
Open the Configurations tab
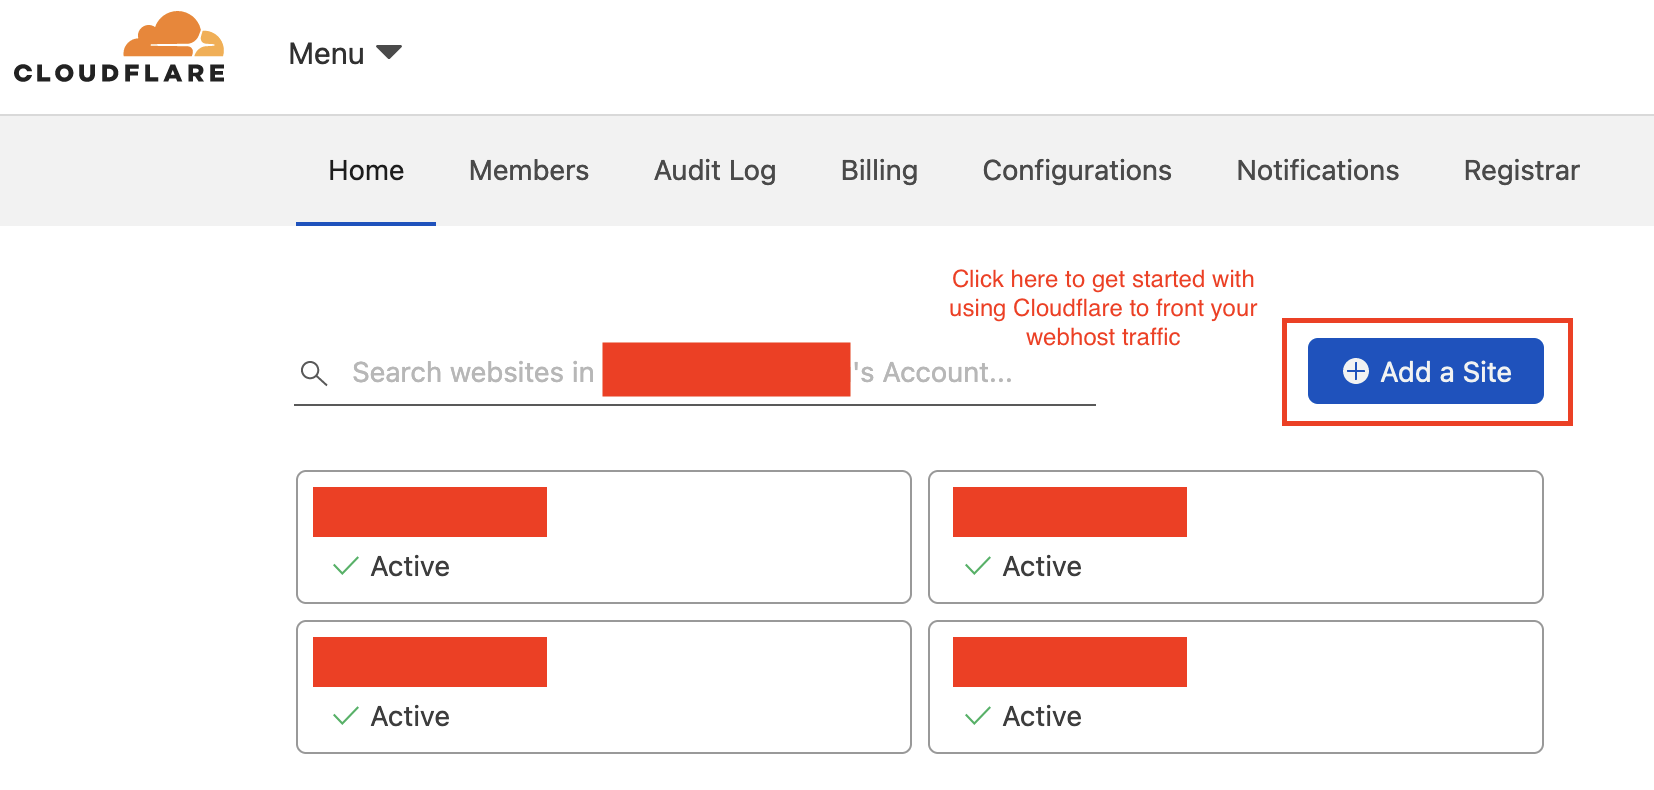(x=1077, y=171)
